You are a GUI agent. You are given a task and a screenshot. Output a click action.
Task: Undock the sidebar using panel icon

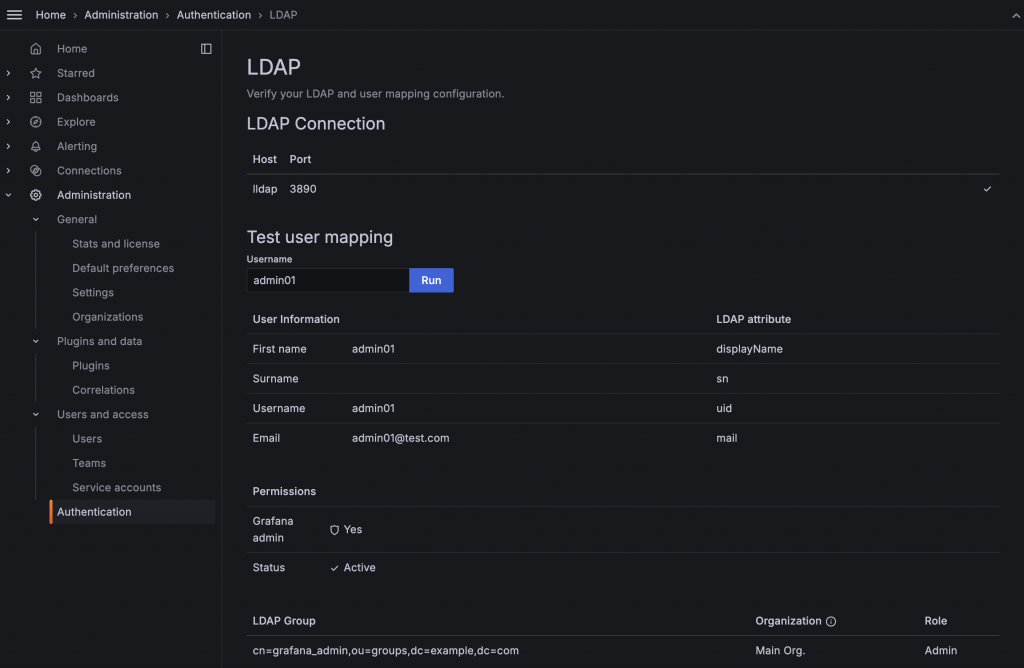[x=206, y=49]
